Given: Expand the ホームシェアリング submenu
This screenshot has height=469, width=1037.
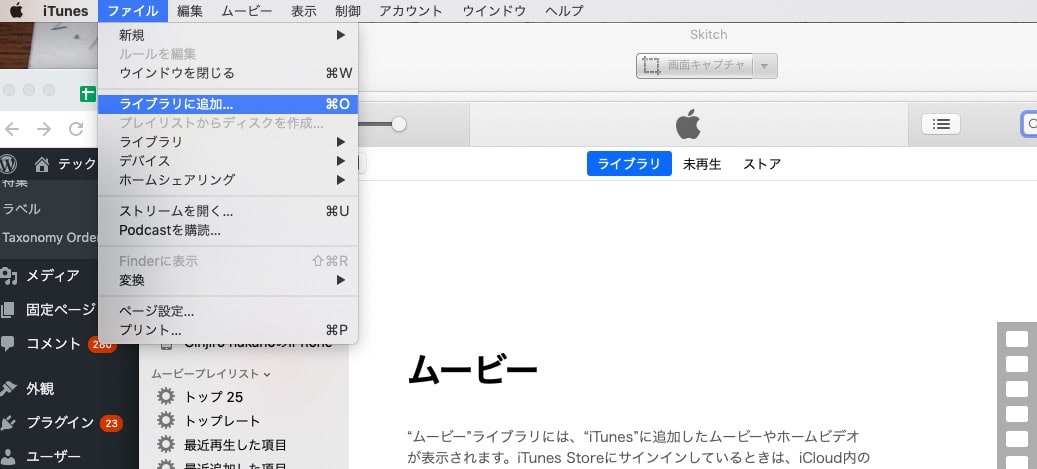Looking at the screenshot, I should click(x=228, y=179).
